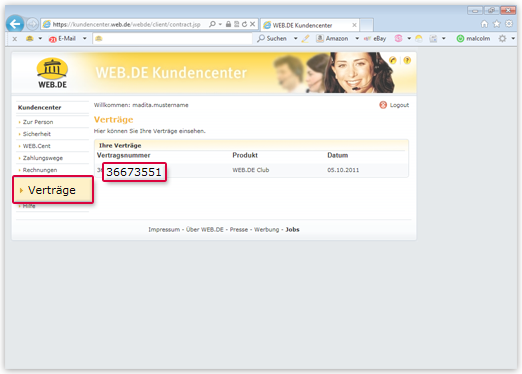The height and width of the screenshot is (374, 522).
Task: Open E-Mail toolbar button
Action: pos(63,39)
